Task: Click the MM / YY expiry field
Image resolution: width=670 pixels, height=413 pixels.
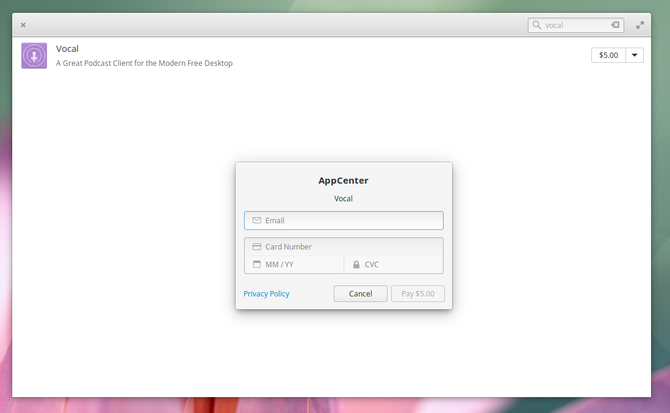Action: (x=294, y=264)
